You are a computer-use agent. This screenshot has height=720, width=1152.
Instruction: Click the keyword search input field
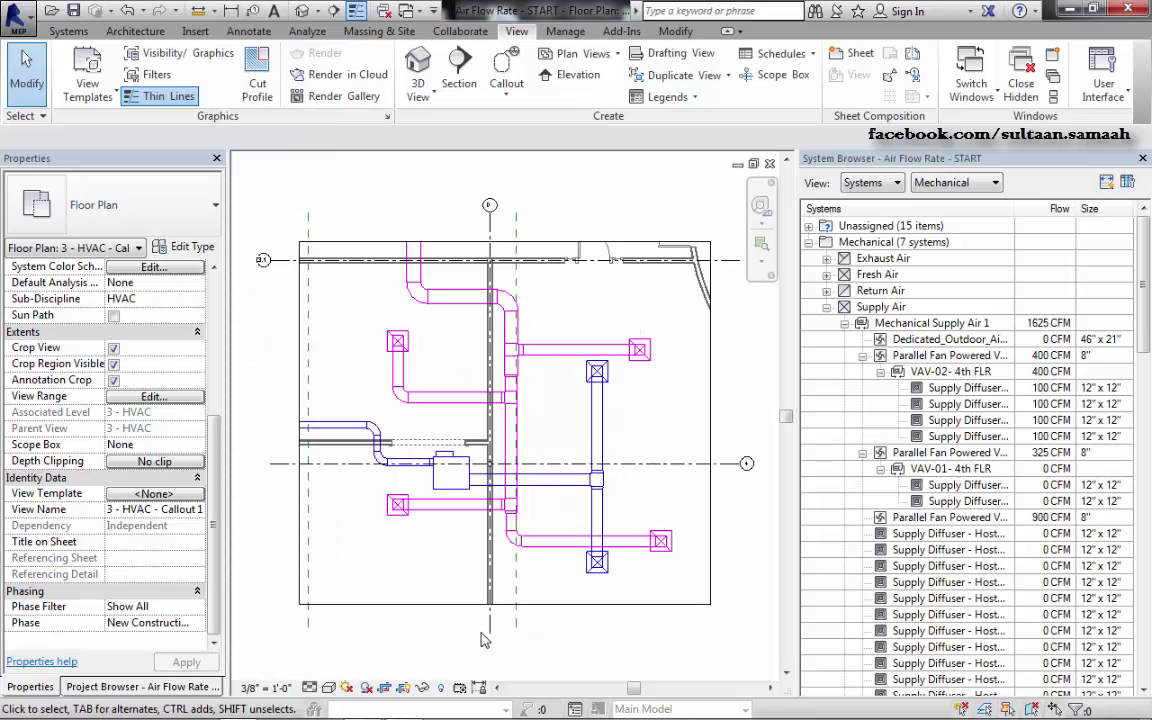[x=723, y=11]
